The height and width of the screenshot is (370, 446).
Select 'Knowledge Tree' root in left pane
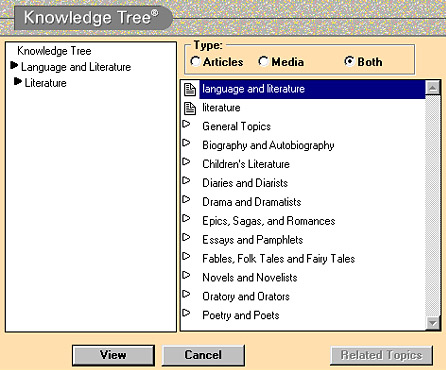[54, 51]
